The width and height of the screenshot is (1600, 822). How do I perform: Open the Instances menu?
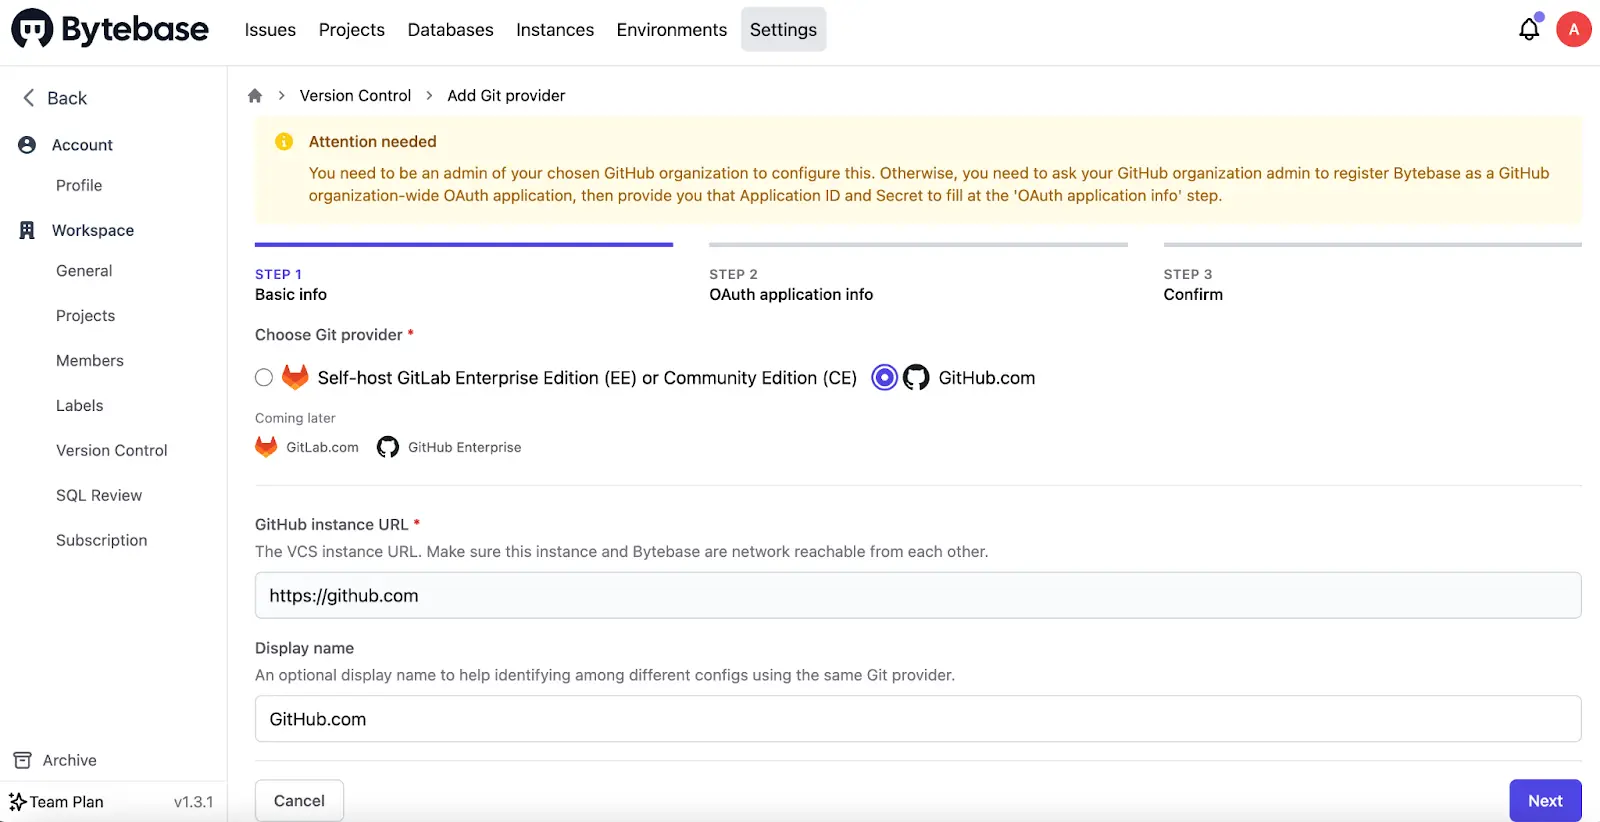pos(555,30)
